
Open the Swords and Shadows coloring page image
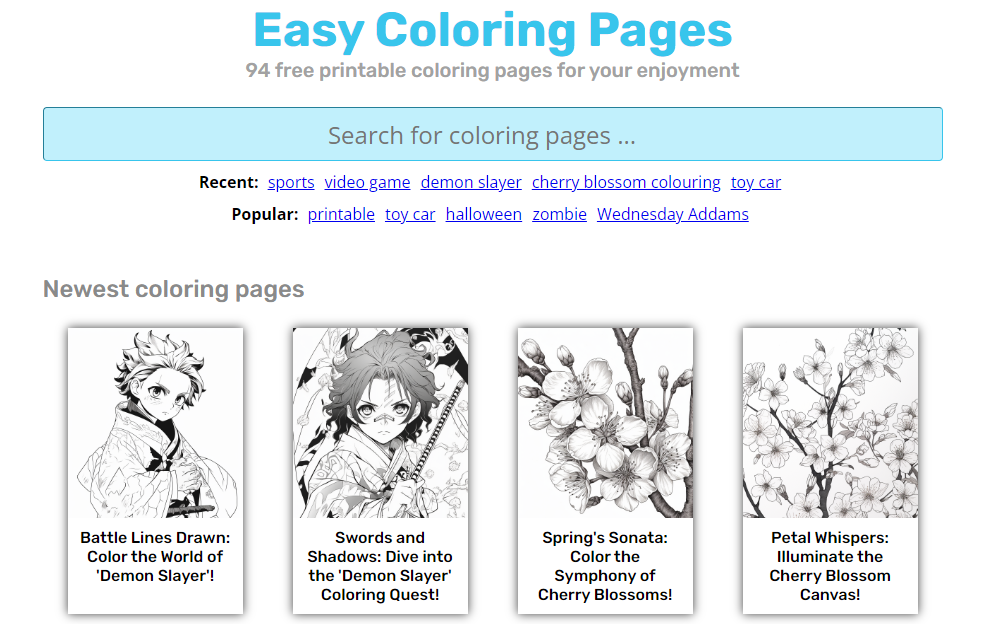tap(380, 422)
